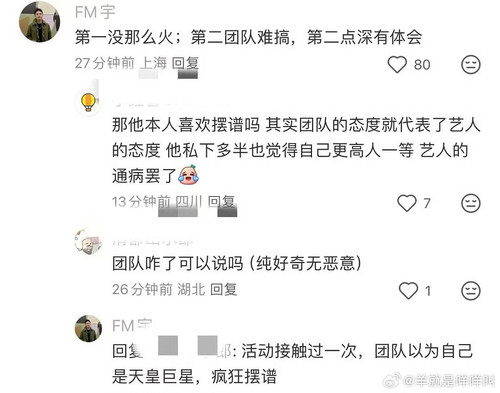The image size is (500, 393).
Task: Open the avatar of the 湖北 commenter
Action: click(88, 241)
